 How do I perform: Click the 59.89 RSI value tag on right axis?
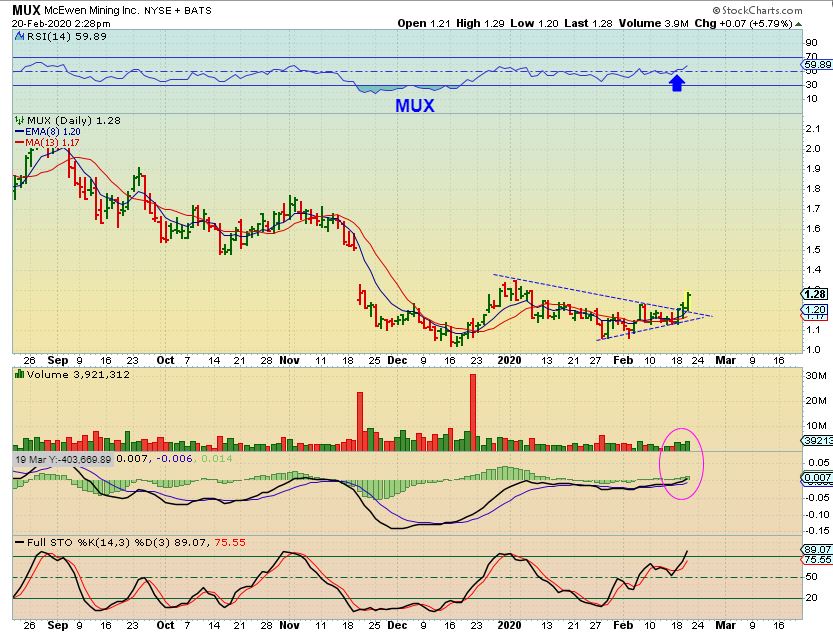point(818,65)
